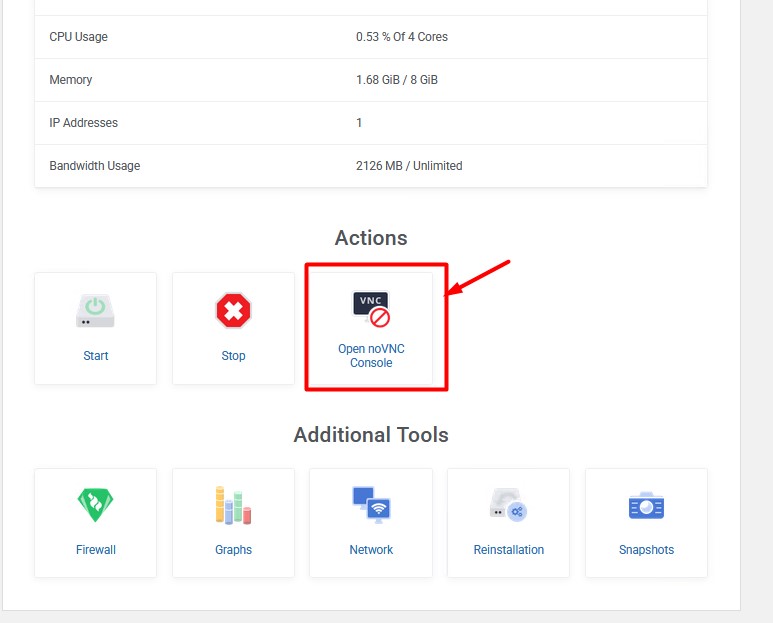The image size is (773, 623).
Task: Open the Network label link
Action: click(371, 550)
